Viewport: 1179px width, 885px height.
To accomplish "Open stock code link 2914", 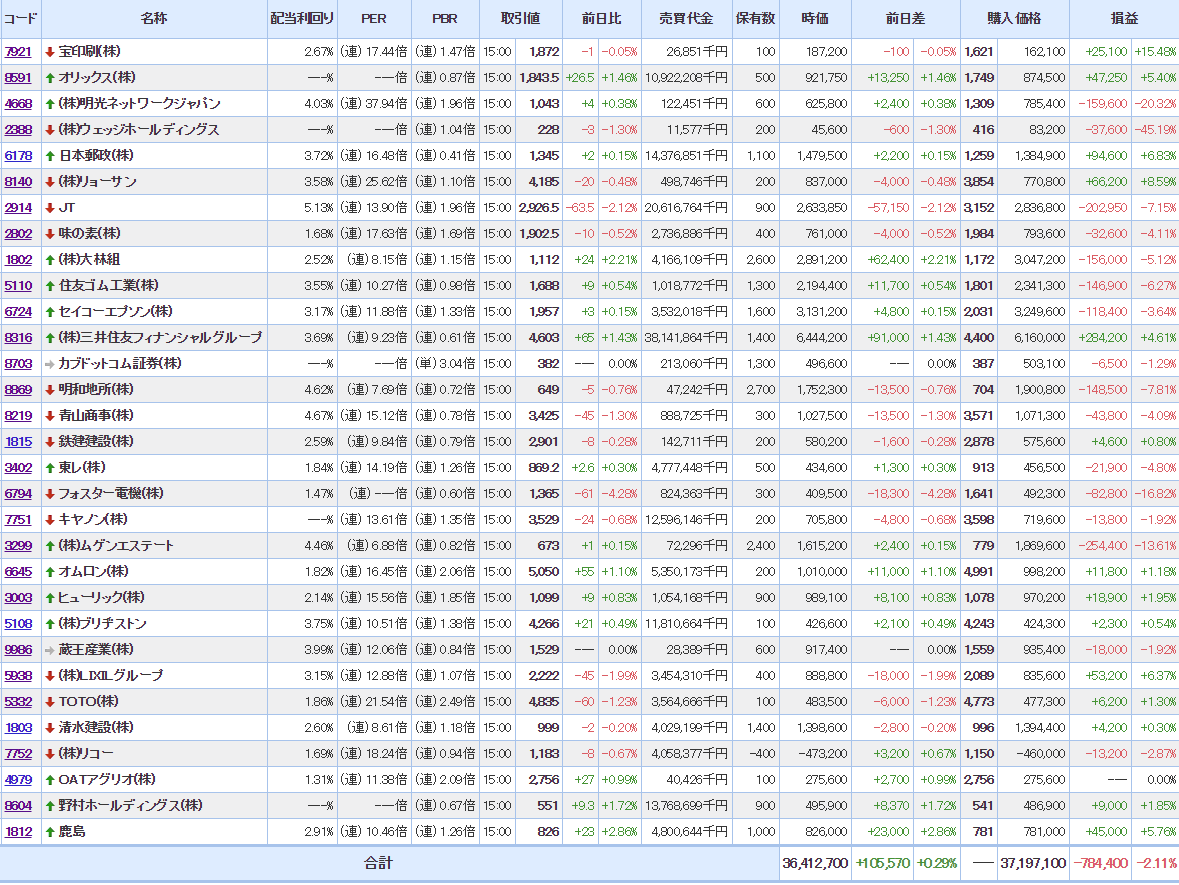I will [18, 208].
